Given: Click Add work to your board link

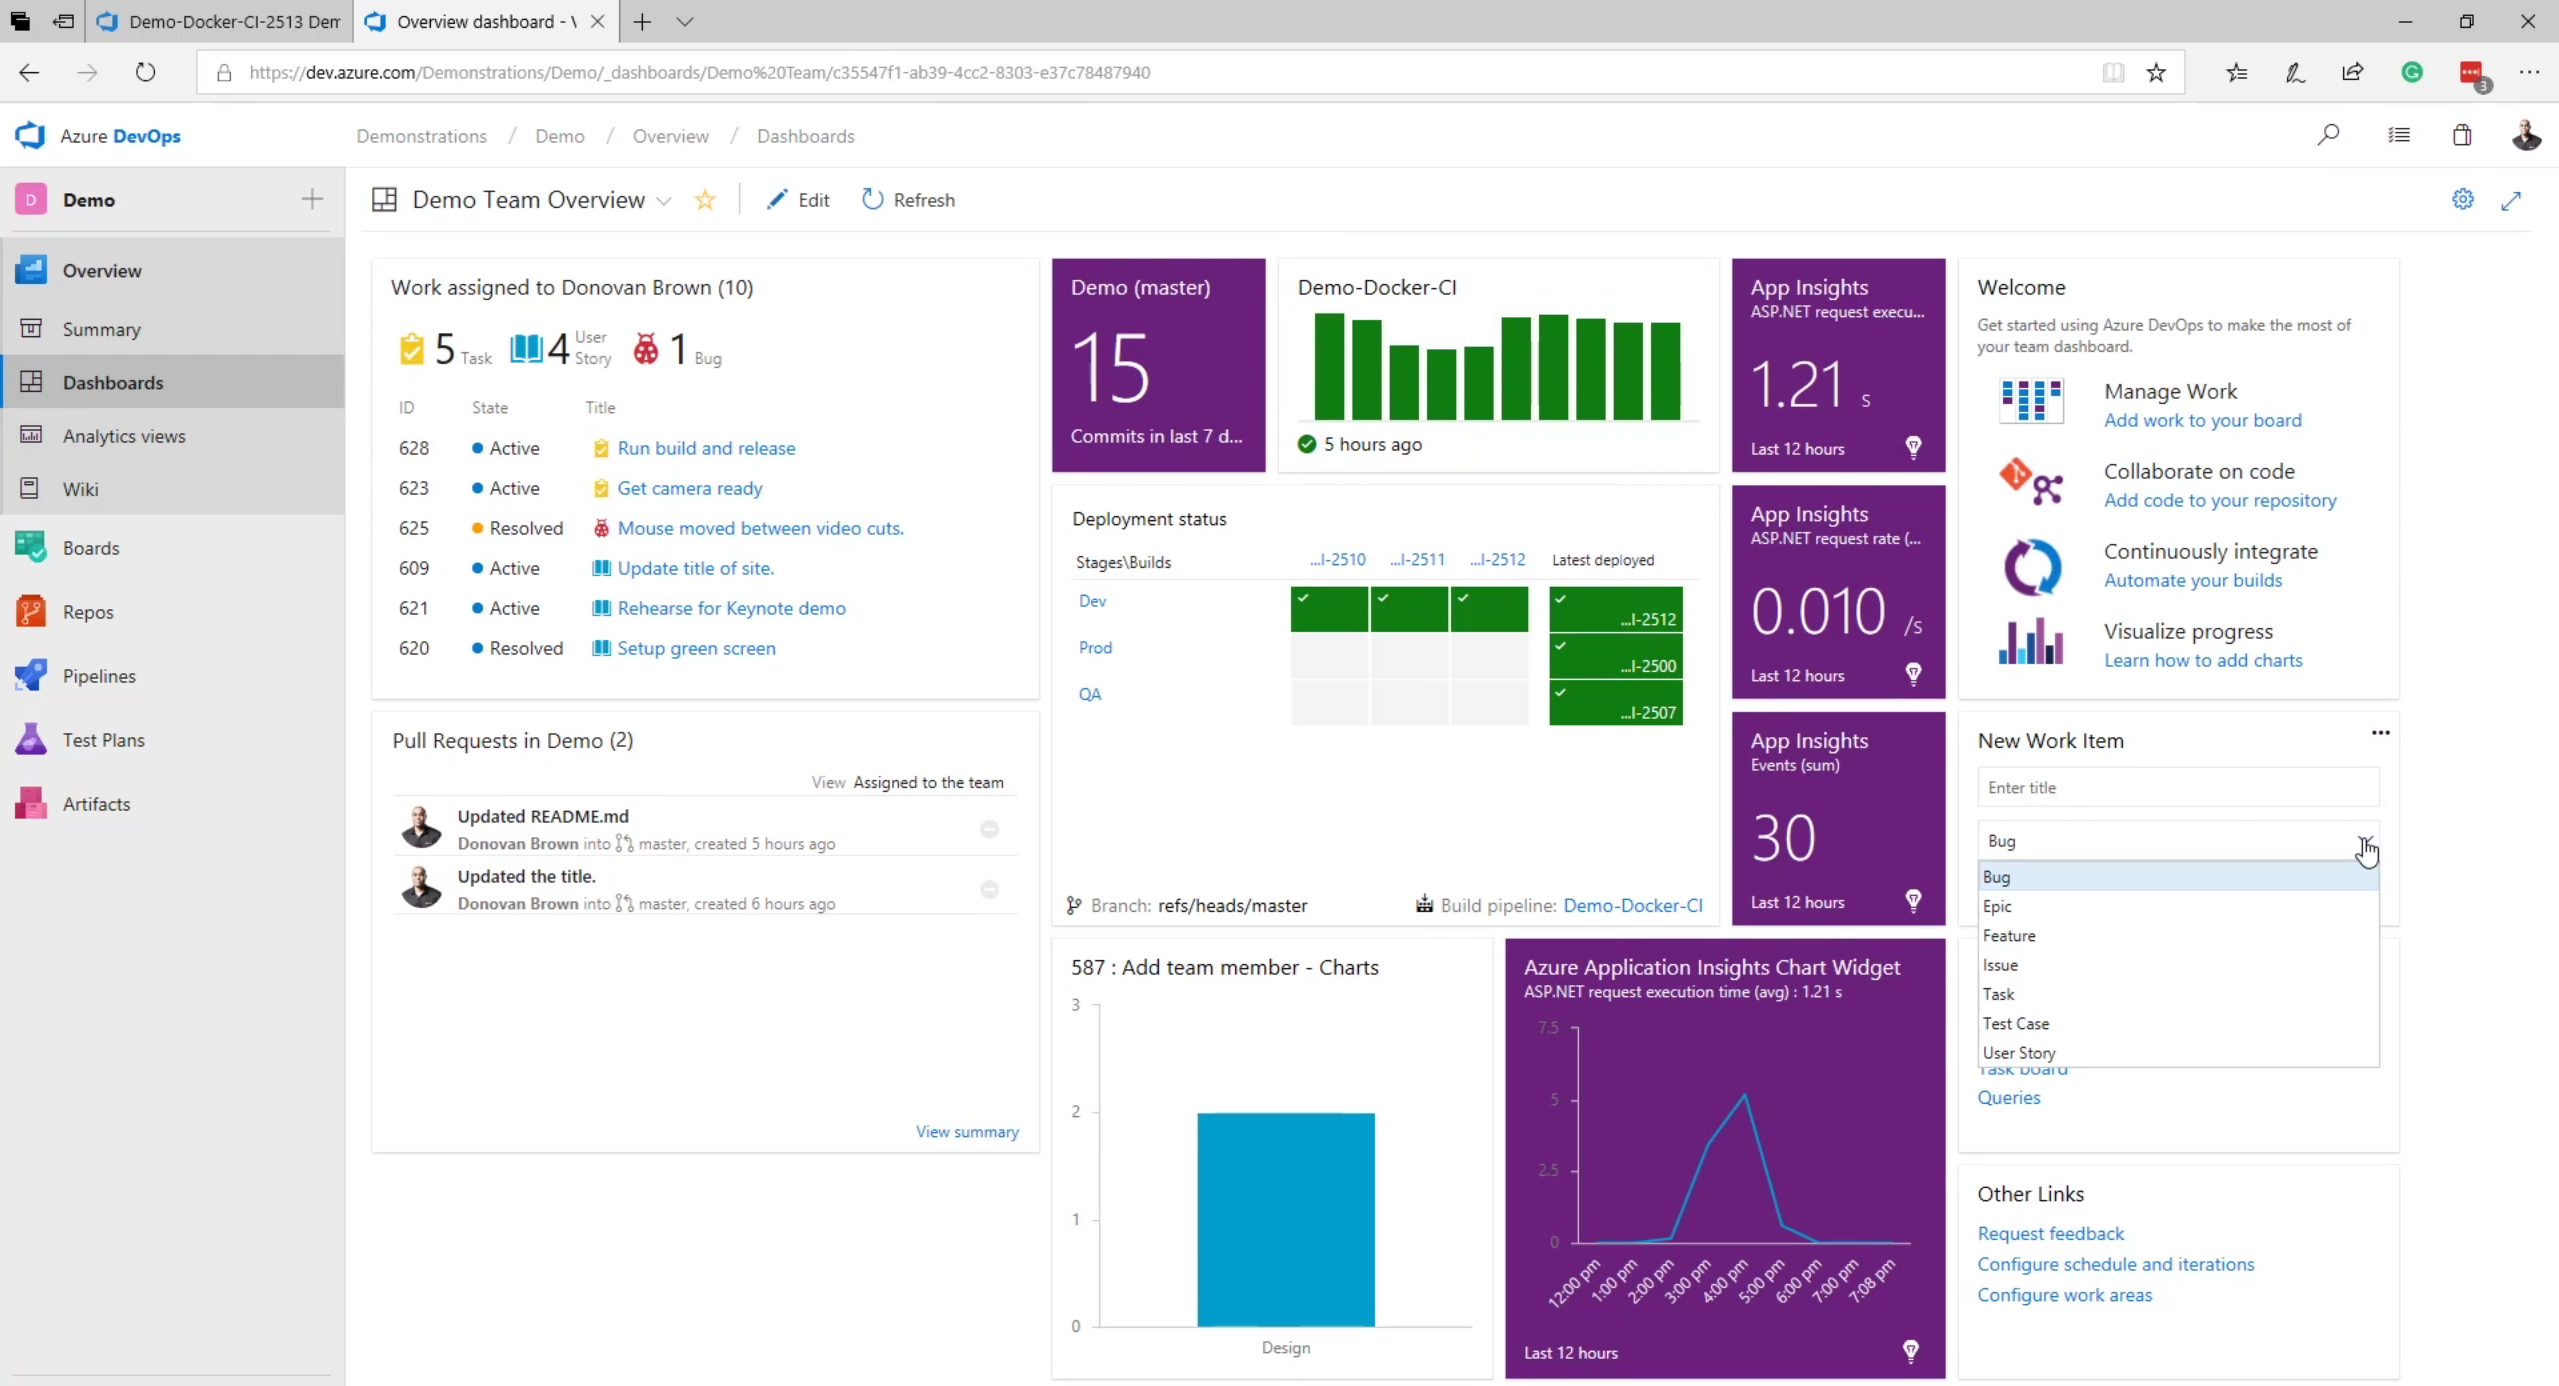Looking at the screenshot, I should click(2202, 420).
